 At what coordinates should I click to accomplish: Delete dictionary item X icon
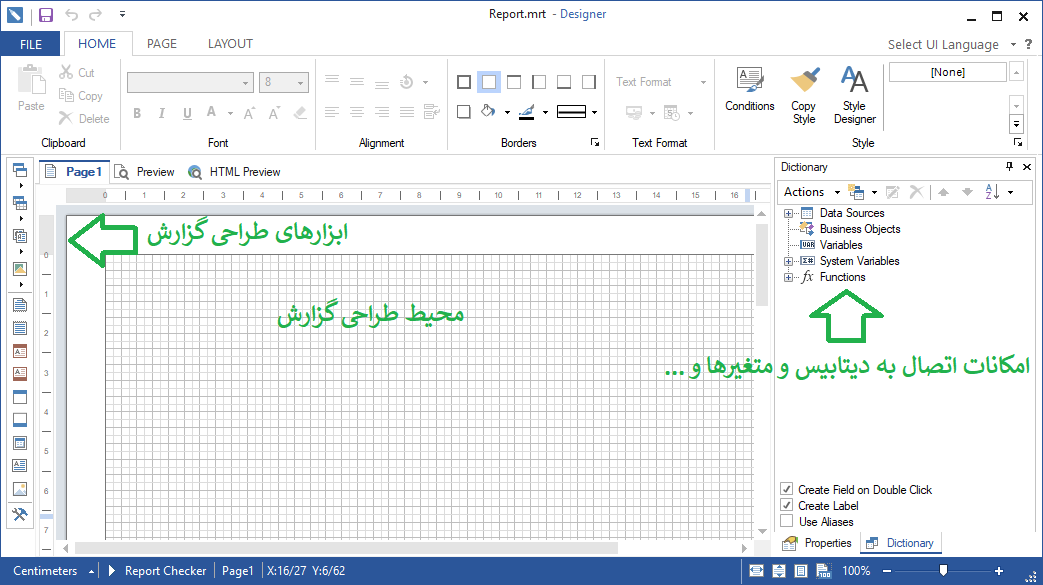point(916,192)
